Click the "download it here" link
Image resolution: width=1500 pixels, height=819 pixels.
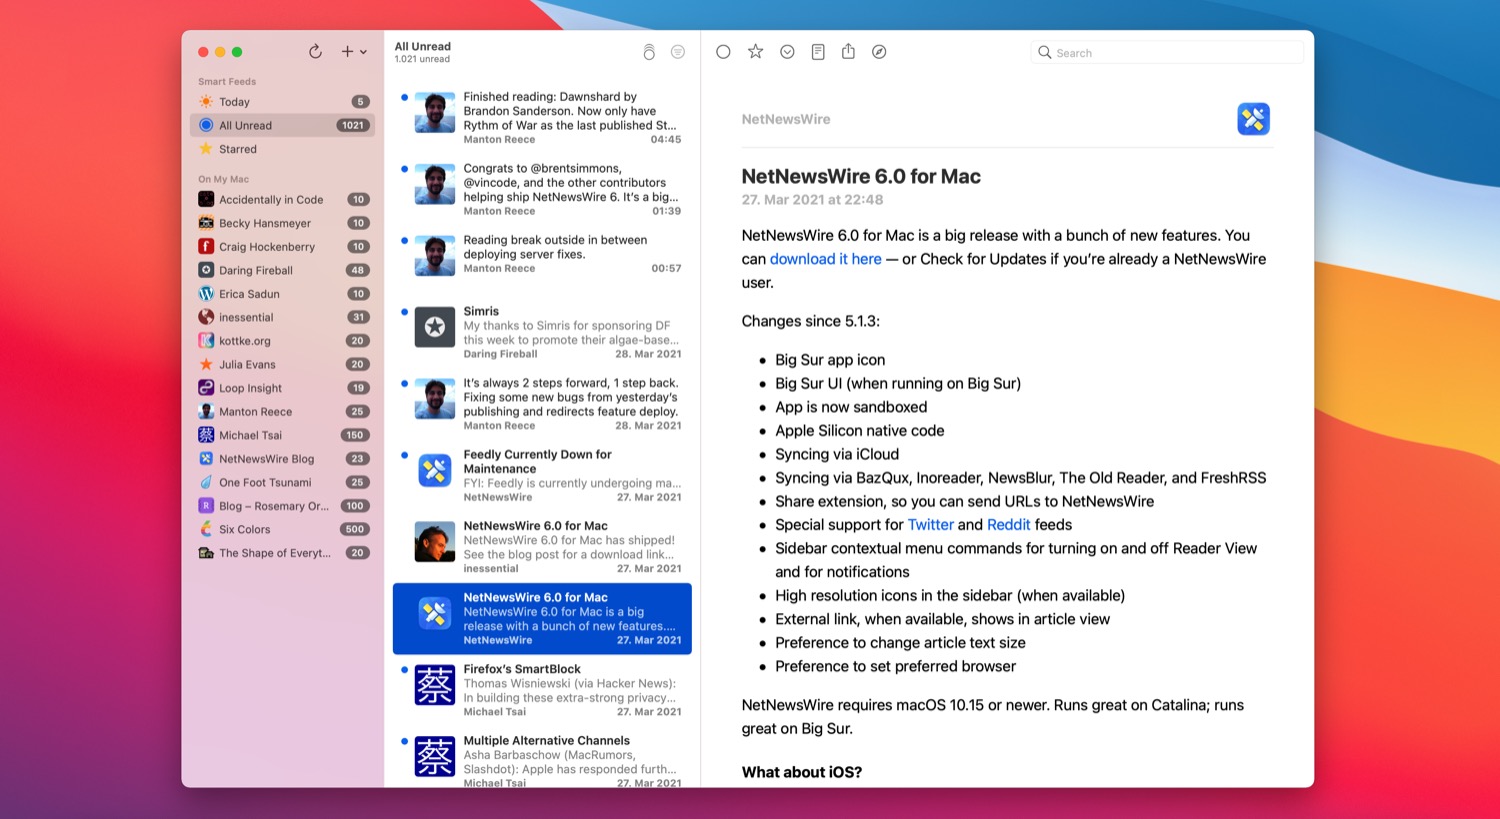[825, 259]
